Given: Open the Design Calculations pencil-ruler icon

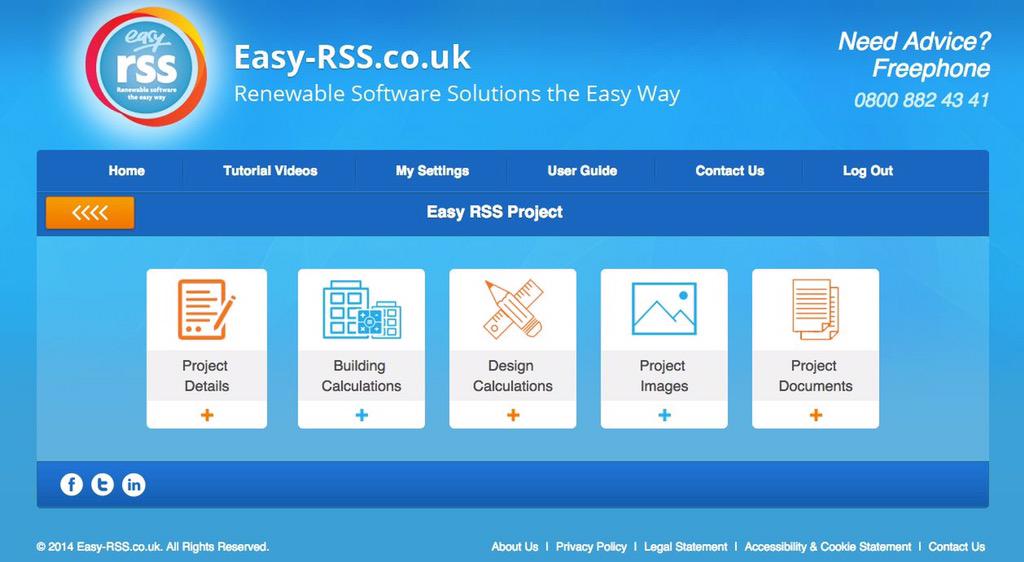Looking at the screenshot, I should point(513,309).
